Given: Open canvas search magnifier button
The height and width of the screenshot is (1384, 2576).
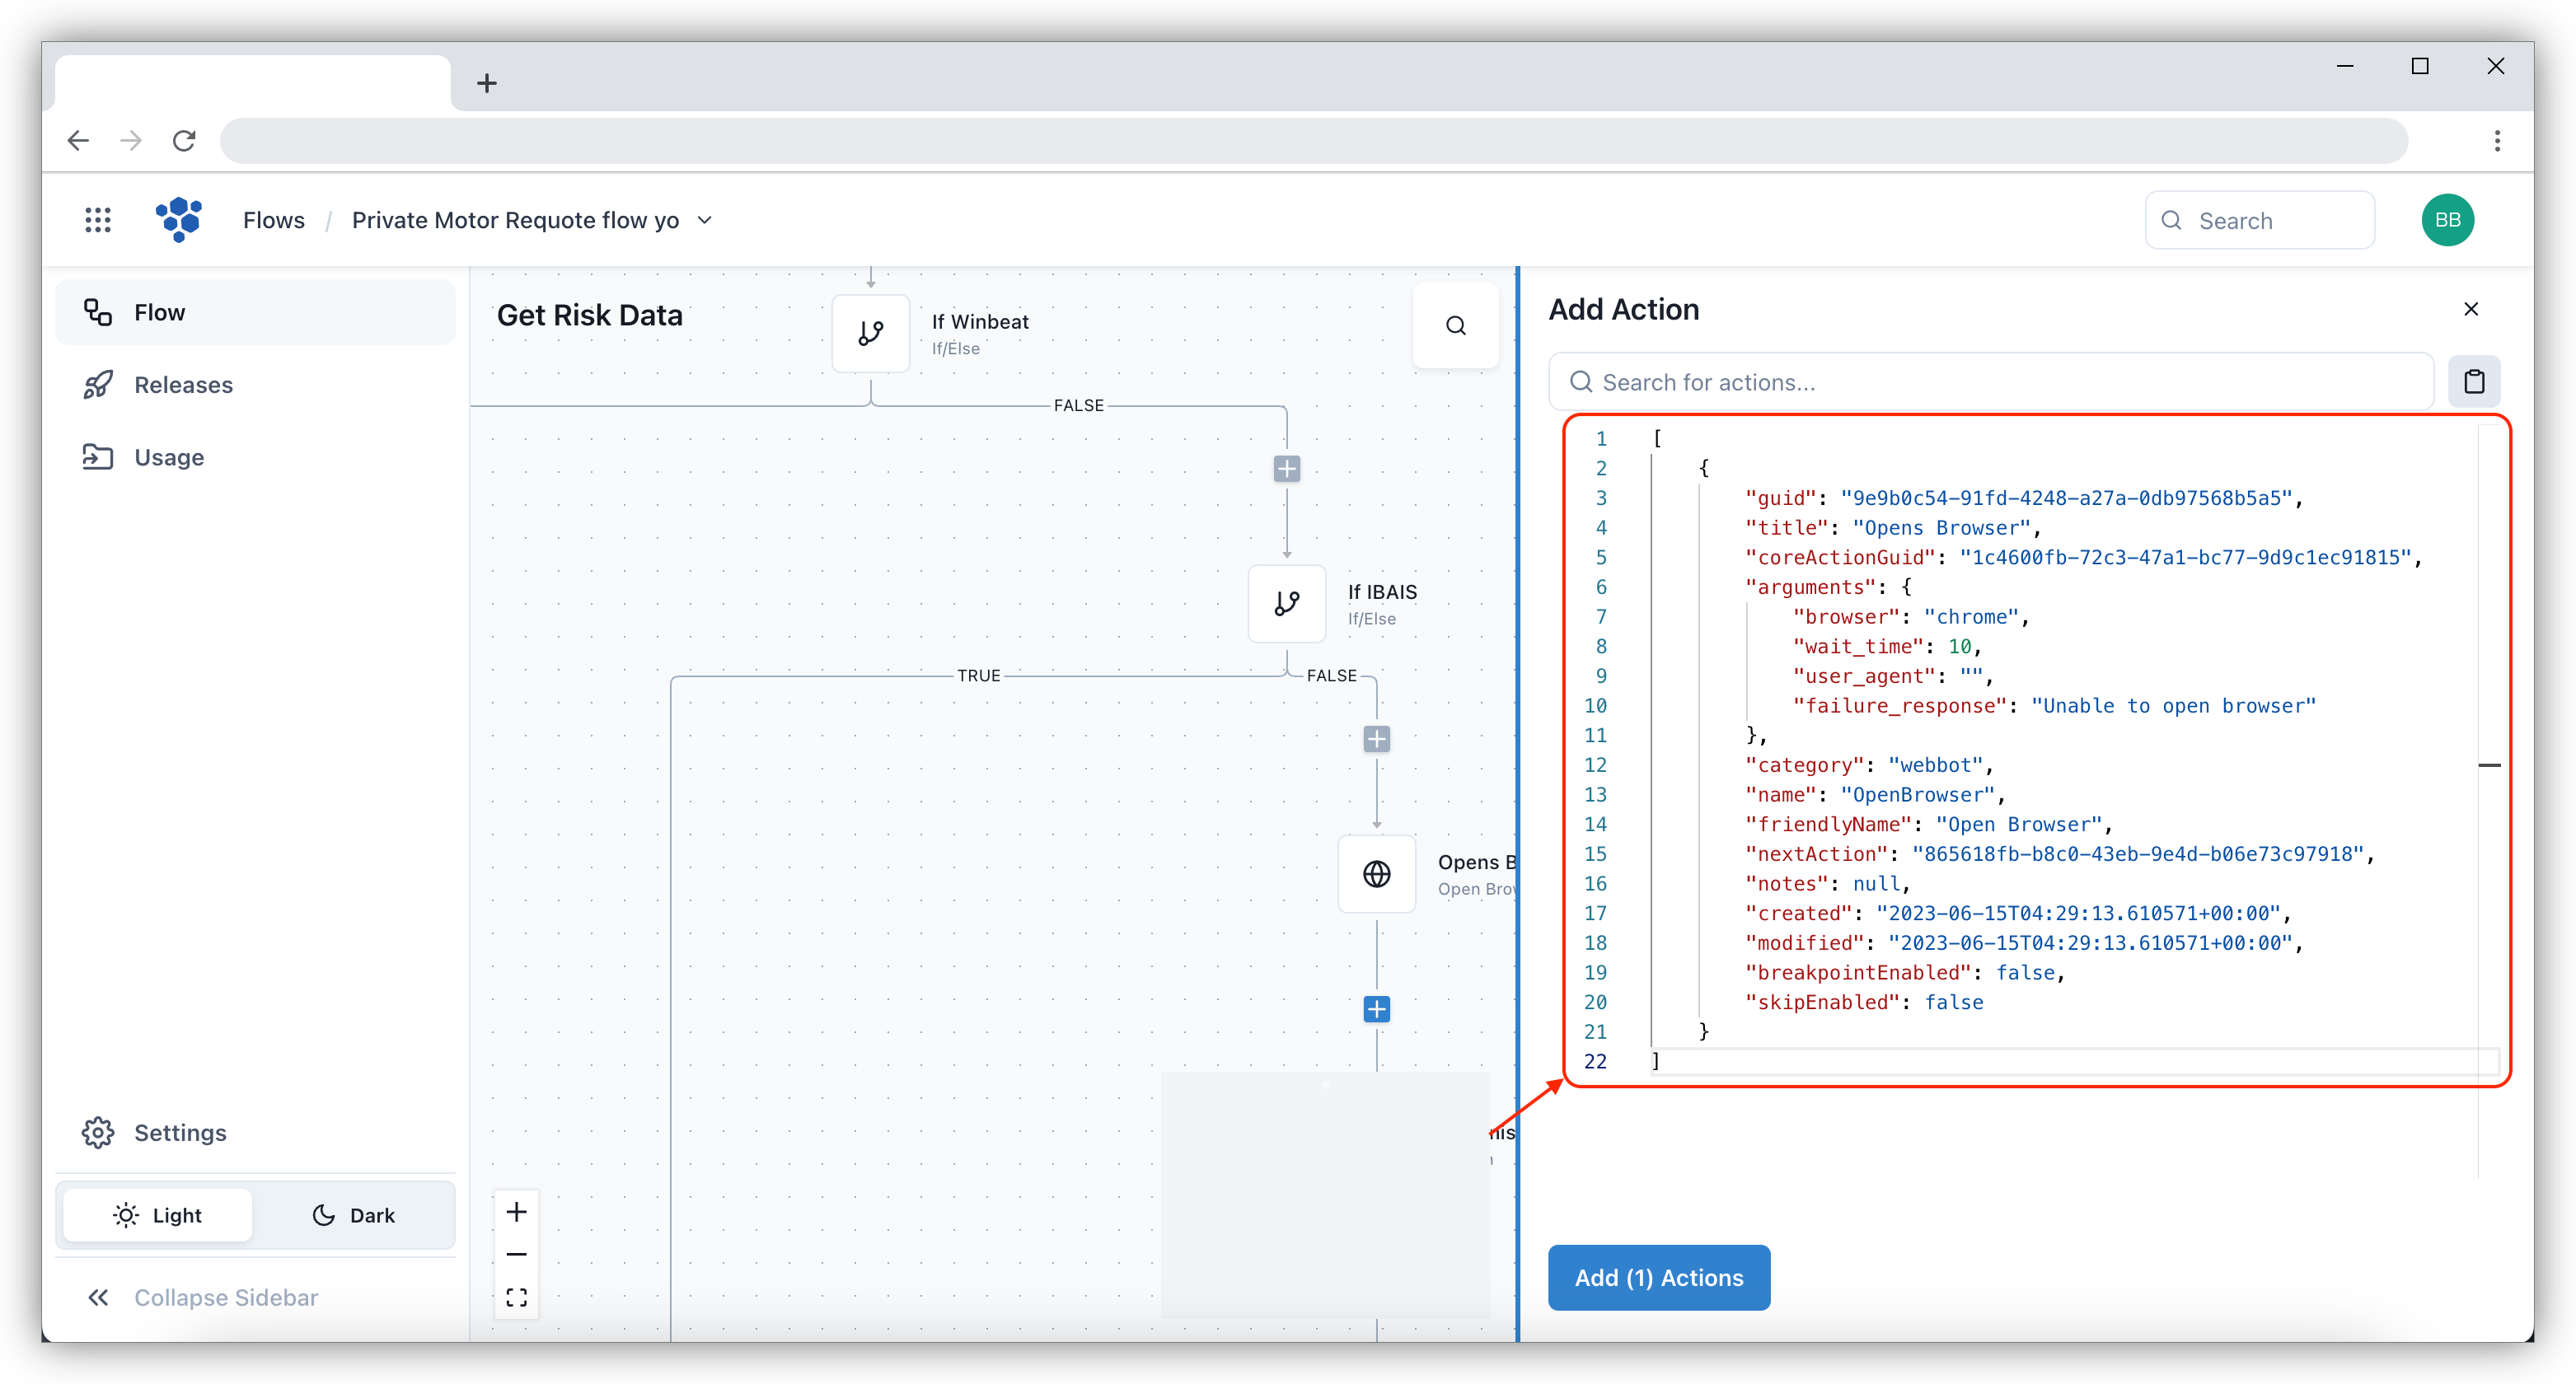Looking at the screenshot, I should tap(1455, 325).
